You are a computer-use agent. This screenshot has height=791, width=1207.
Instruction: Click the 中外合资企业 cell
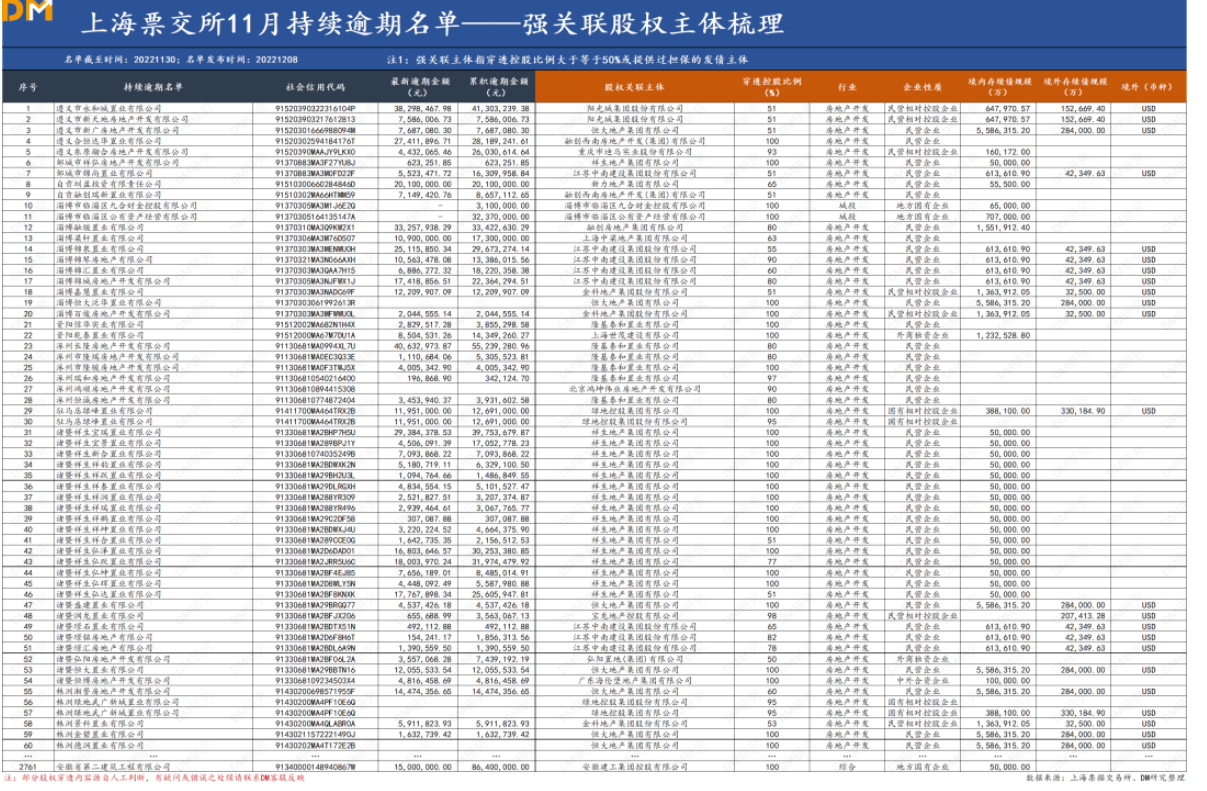point(922,681)
